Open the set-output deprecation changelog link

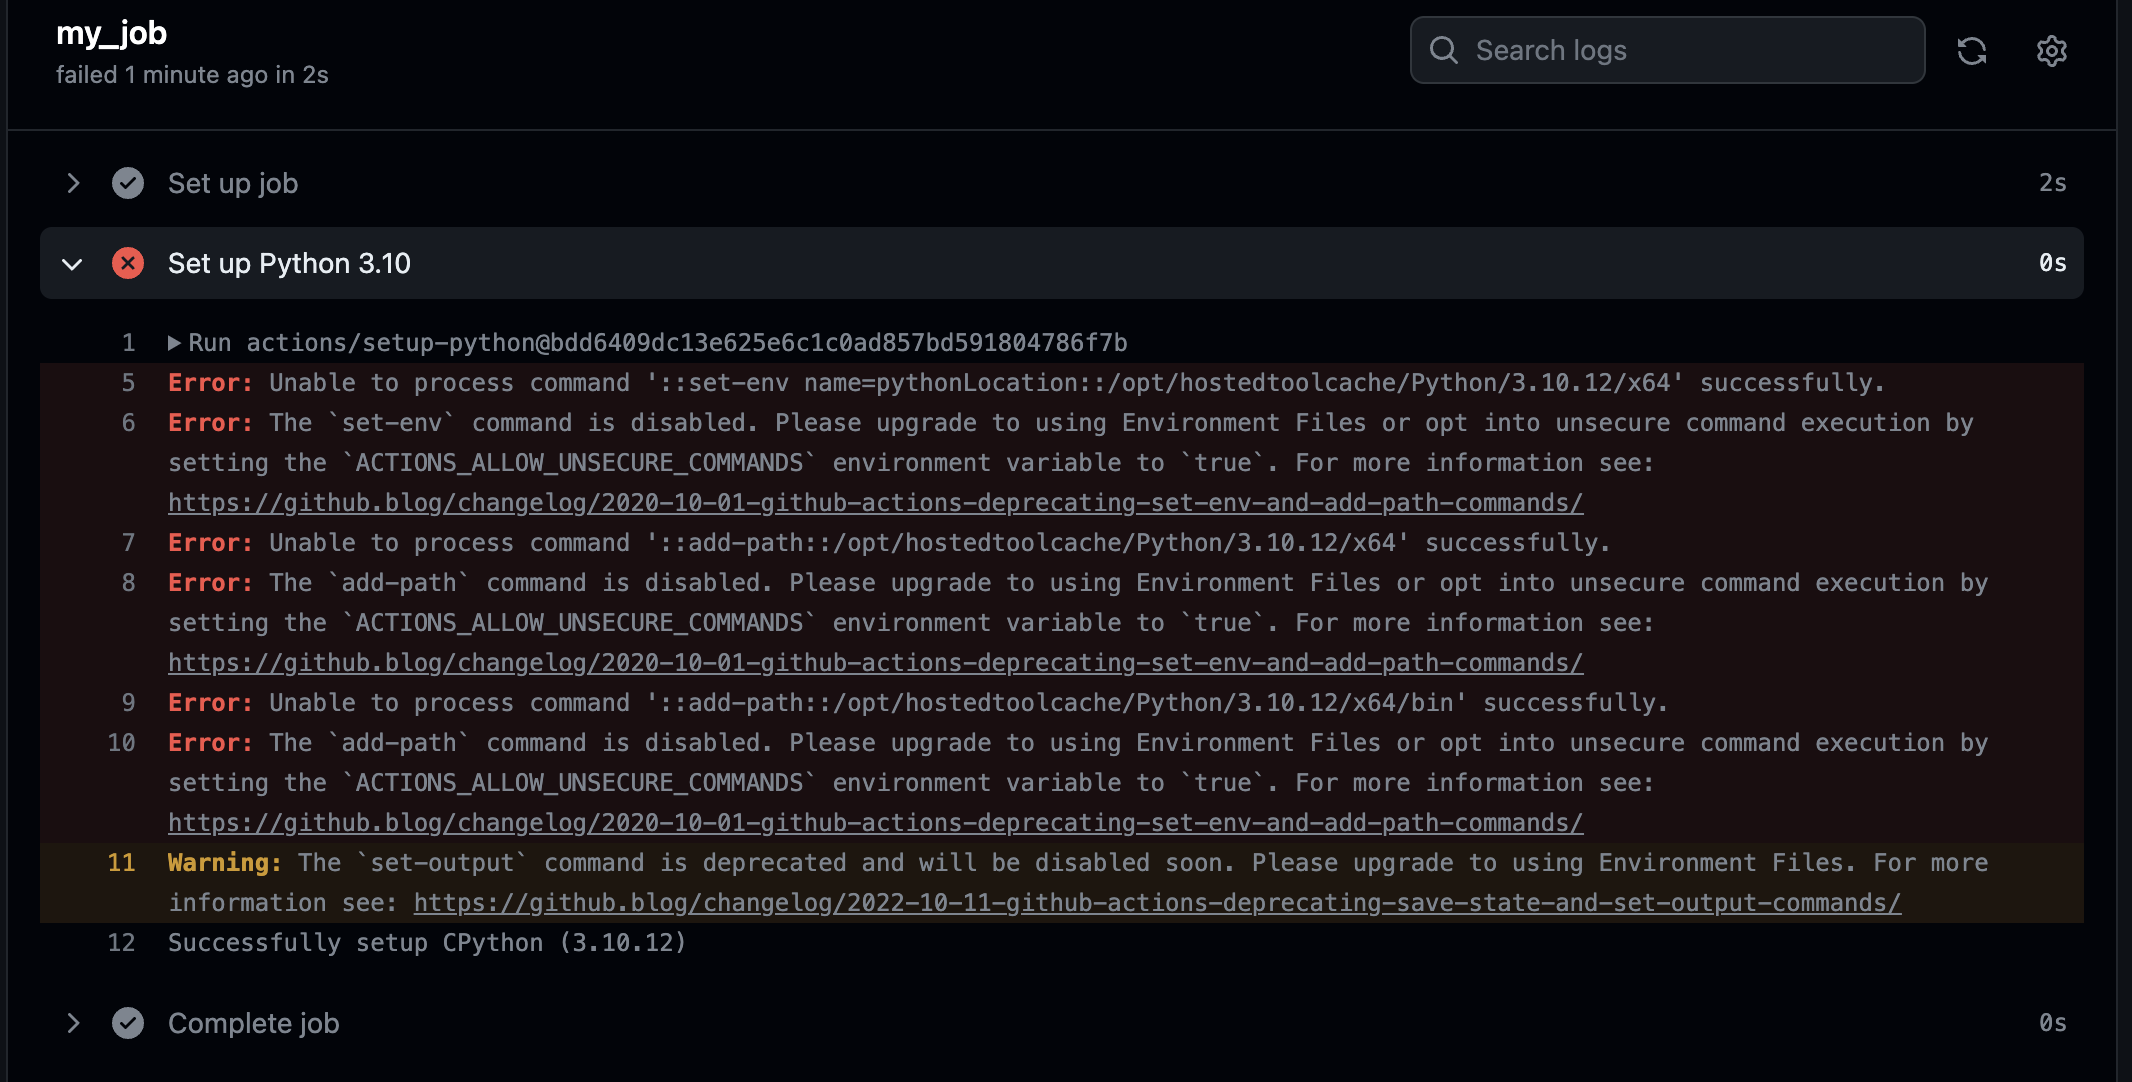(1157, 903)
